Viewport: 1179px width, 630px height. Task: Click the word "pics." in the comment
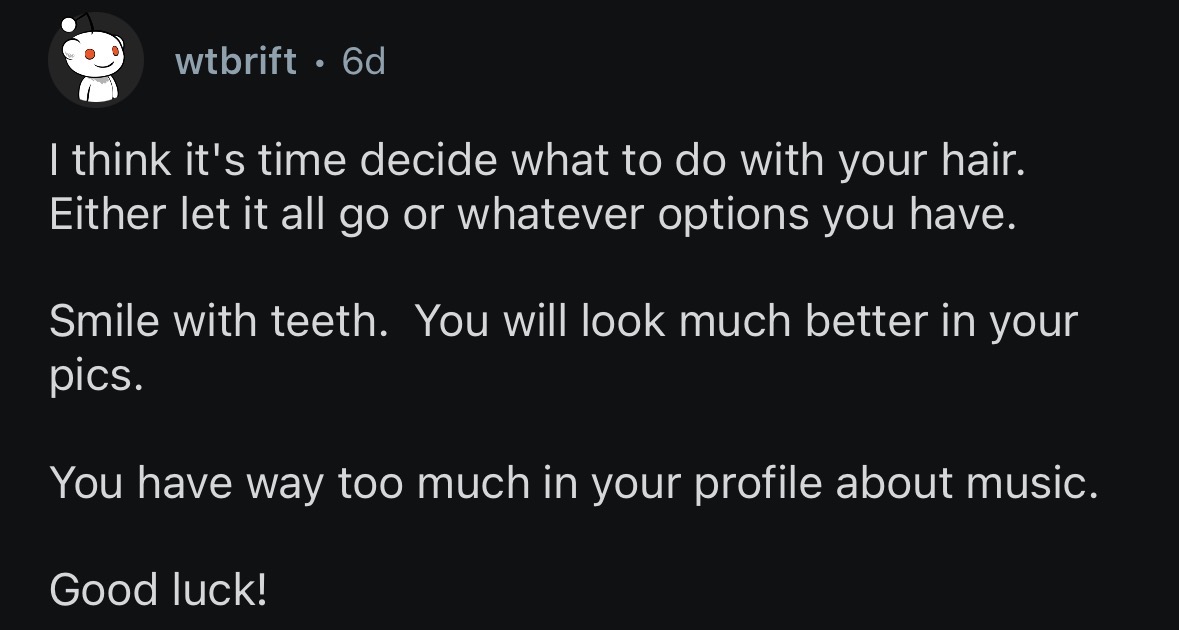88,377
